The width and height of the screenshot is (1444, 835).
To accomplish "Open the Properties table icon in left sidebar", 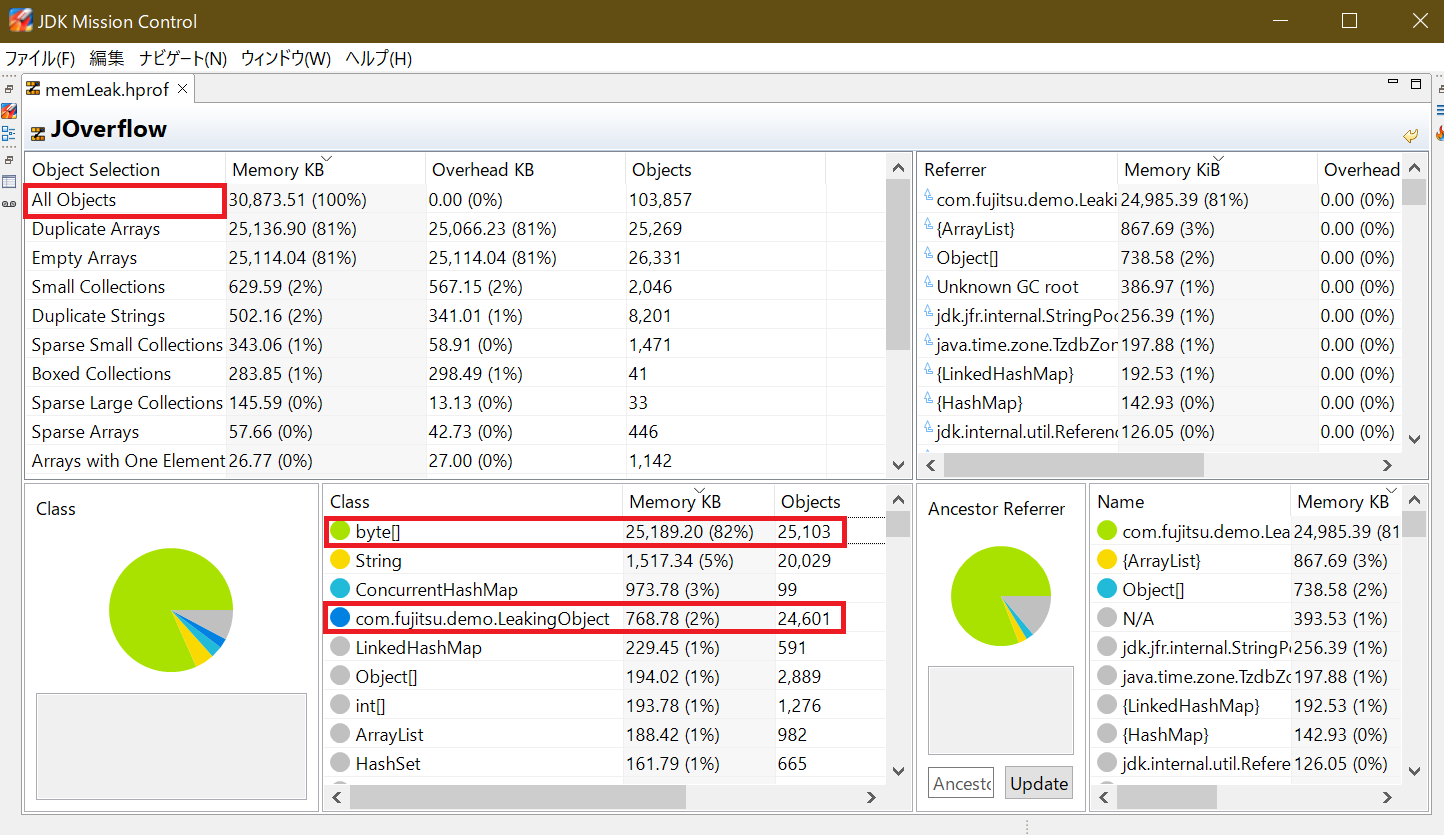I will tap(9, 182).
